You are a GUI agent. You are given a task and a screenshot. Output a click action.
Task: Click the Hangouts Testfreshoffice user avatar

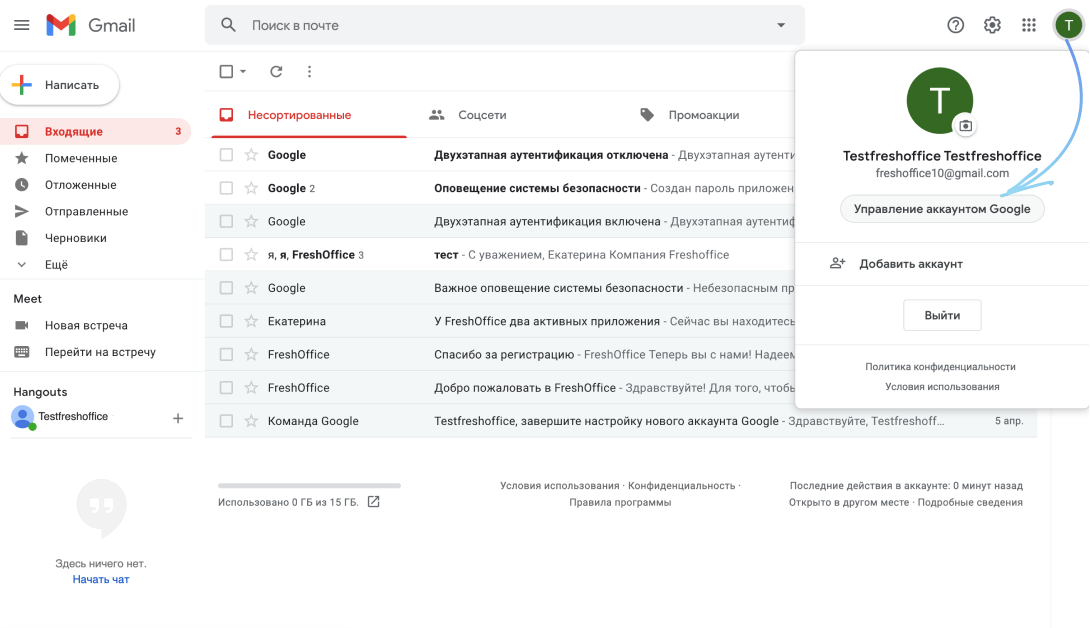point(23,417)
